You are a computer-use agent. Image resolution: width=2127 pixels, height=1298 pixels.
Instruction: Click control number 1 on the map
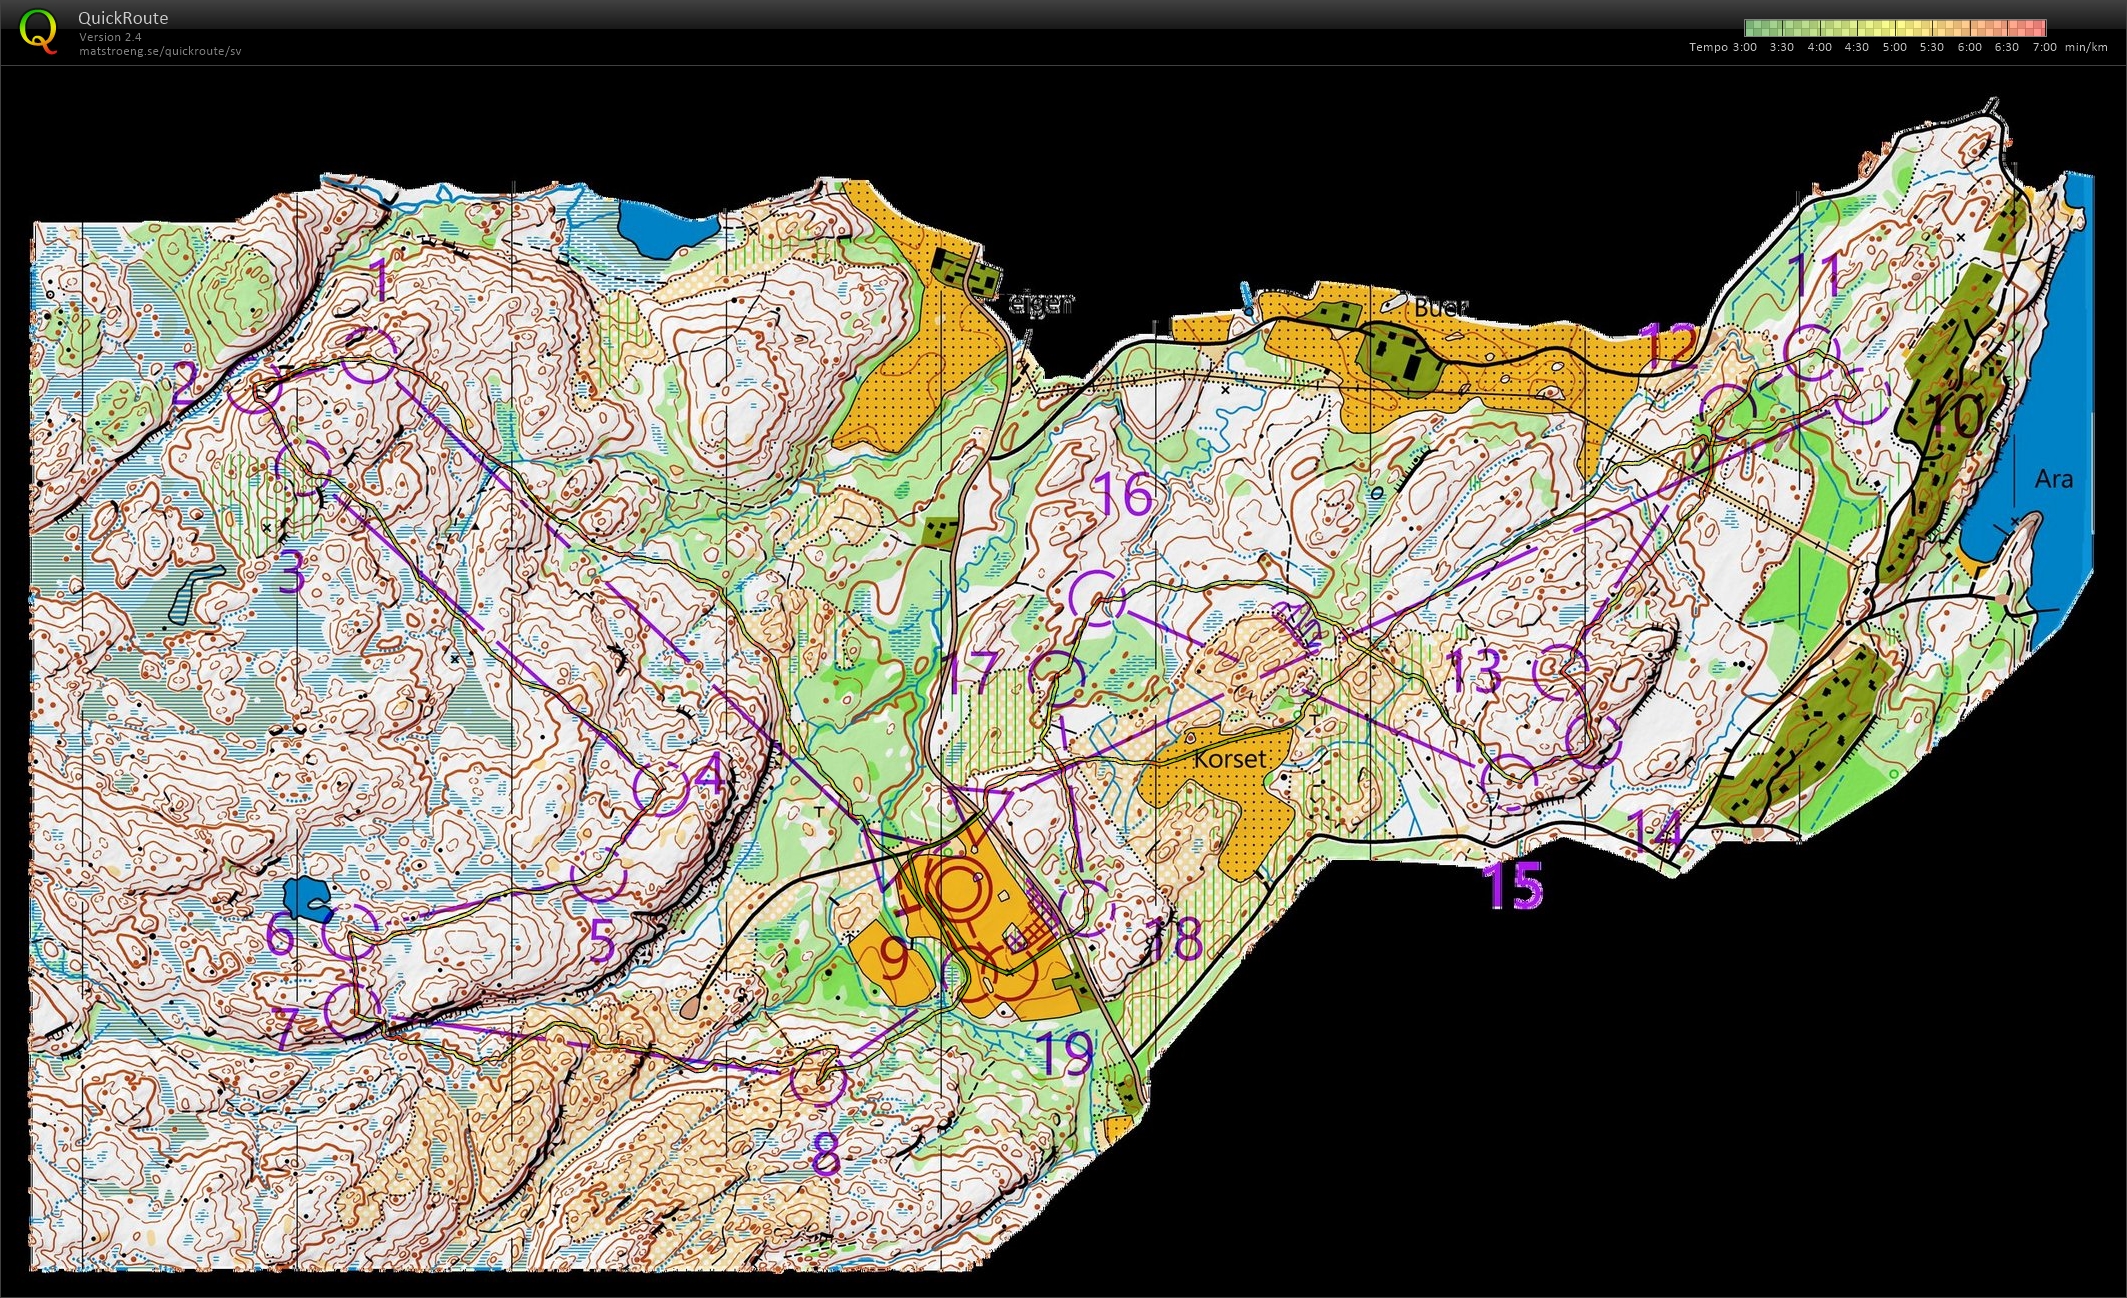click(x=379, y=279)
